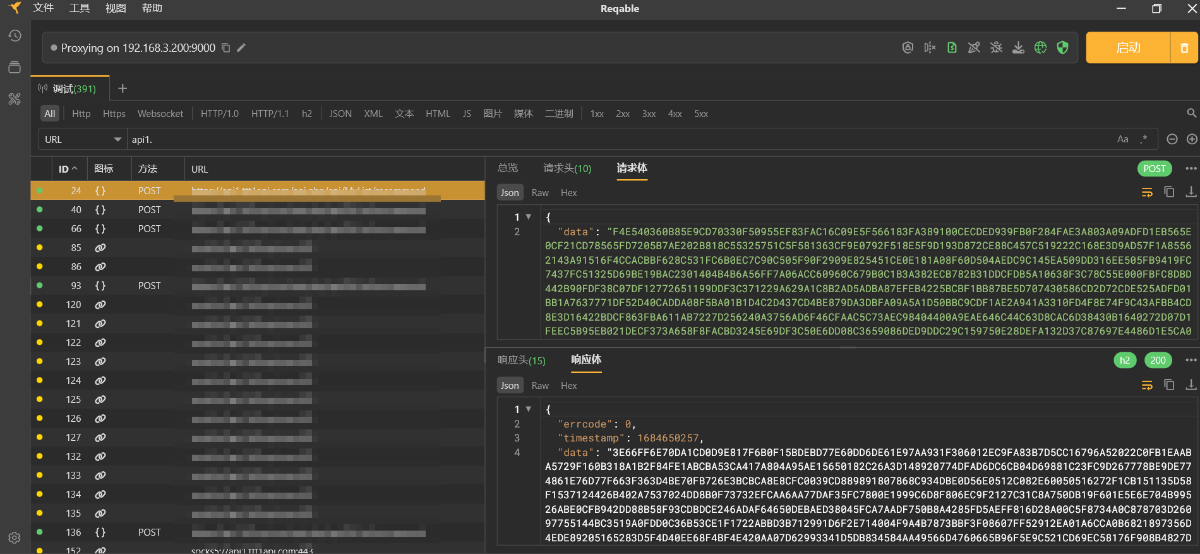Image resolution: width=1200 pixels, height=554 pixels.
Task: Open the 工具 menu
Action: tap(80, 8)
